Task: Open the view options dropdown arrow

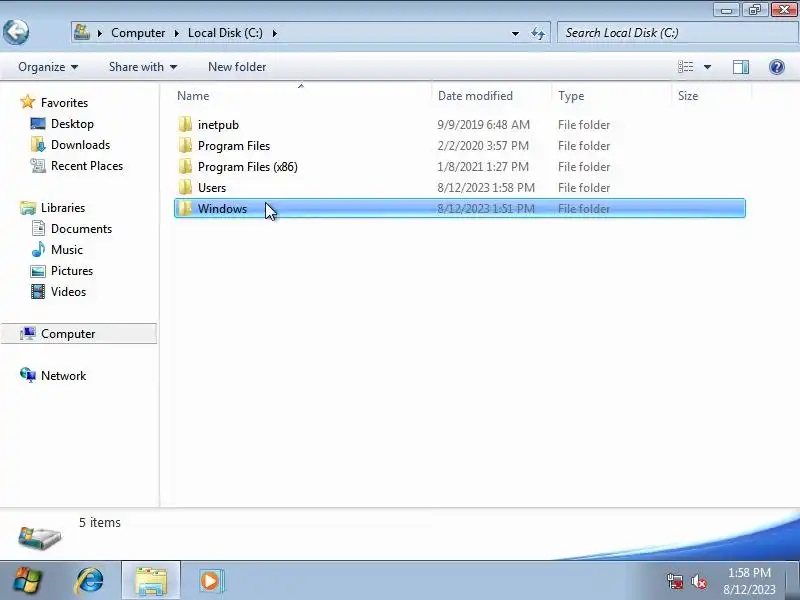Action: click(708, 67)
